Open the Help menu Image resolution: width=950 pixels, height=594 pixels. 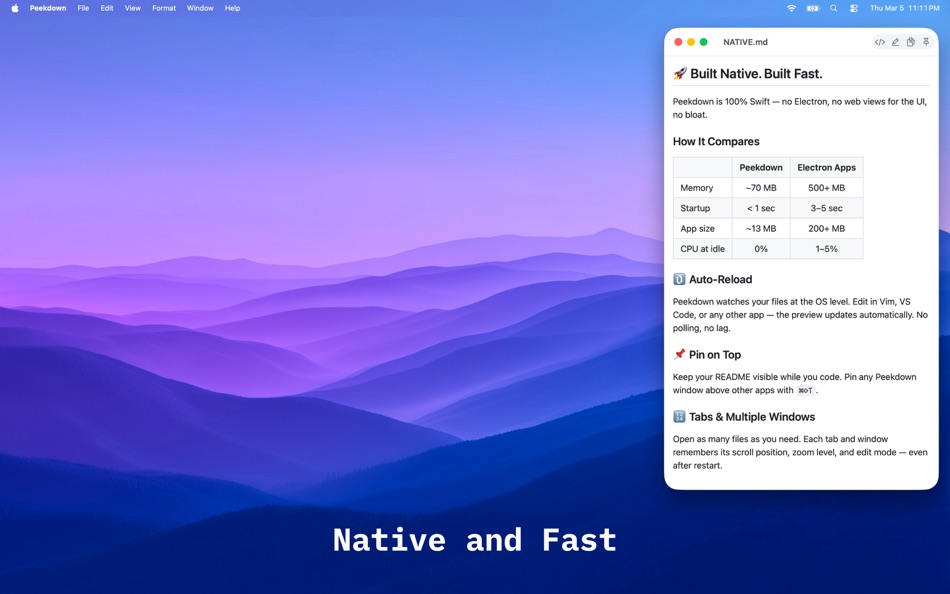click(232, 8)
